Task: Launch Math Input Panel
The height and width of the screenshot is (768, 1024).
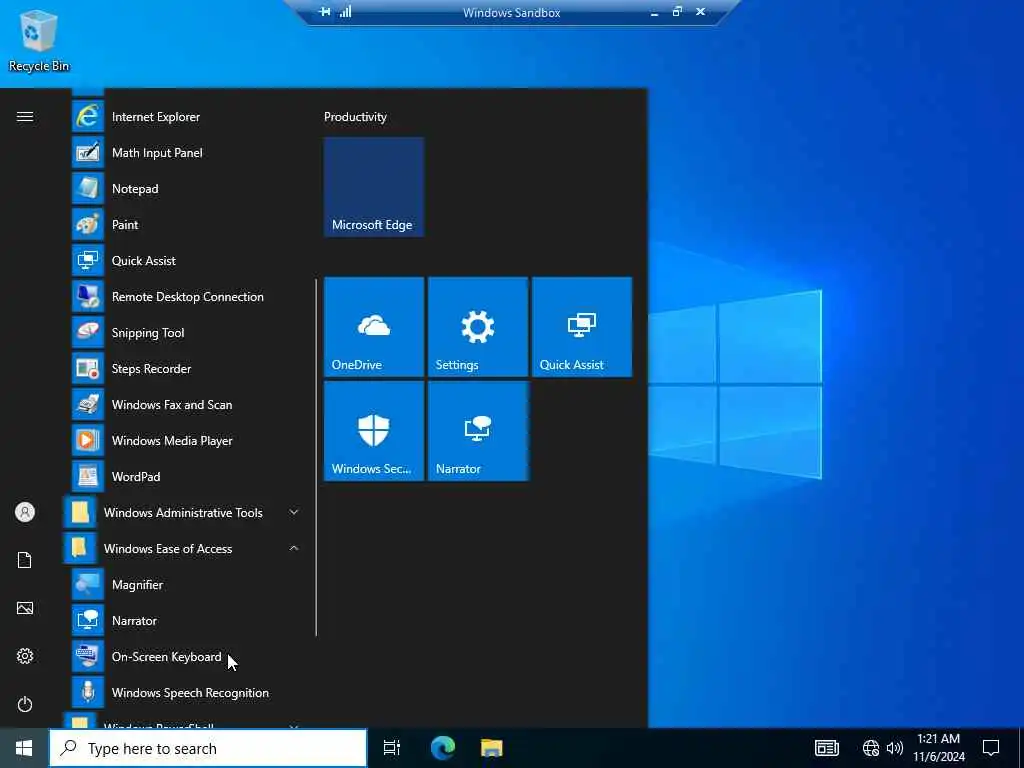Action: click(186, 153)
